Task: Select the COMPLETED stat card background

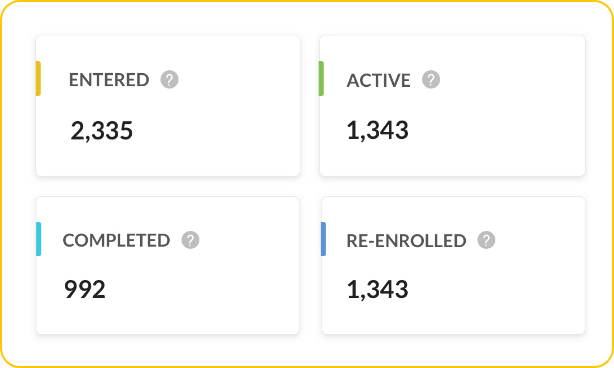Action: [168, 265]
